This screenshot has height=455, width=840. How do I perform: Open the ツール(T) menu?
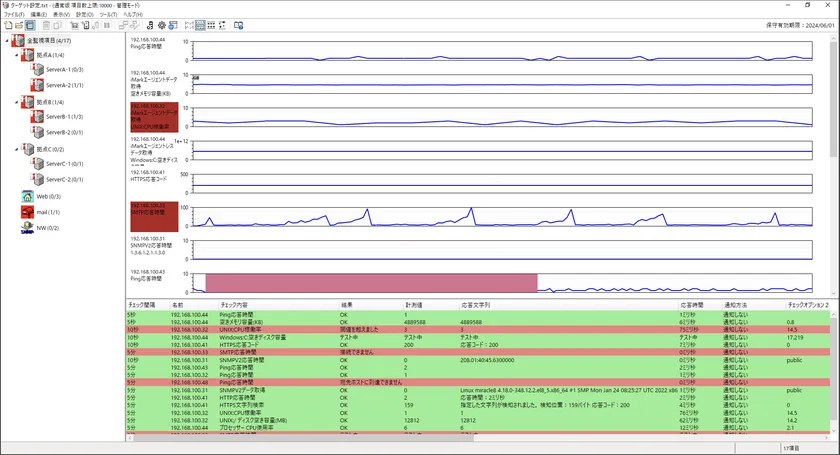[x=108, y=15]
